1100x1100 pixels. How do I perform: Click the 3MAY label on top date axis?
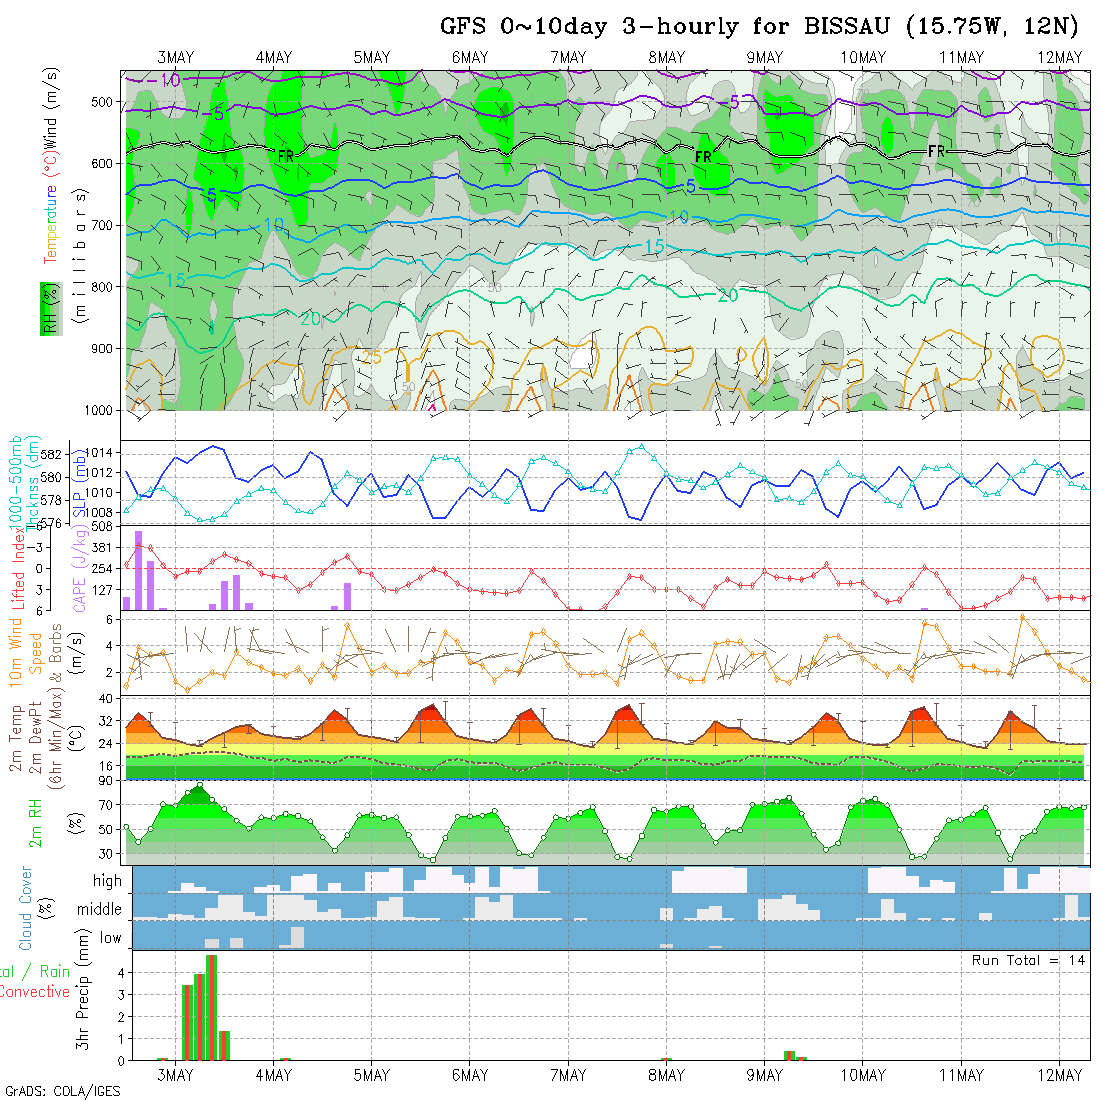[x=175, y=58]
